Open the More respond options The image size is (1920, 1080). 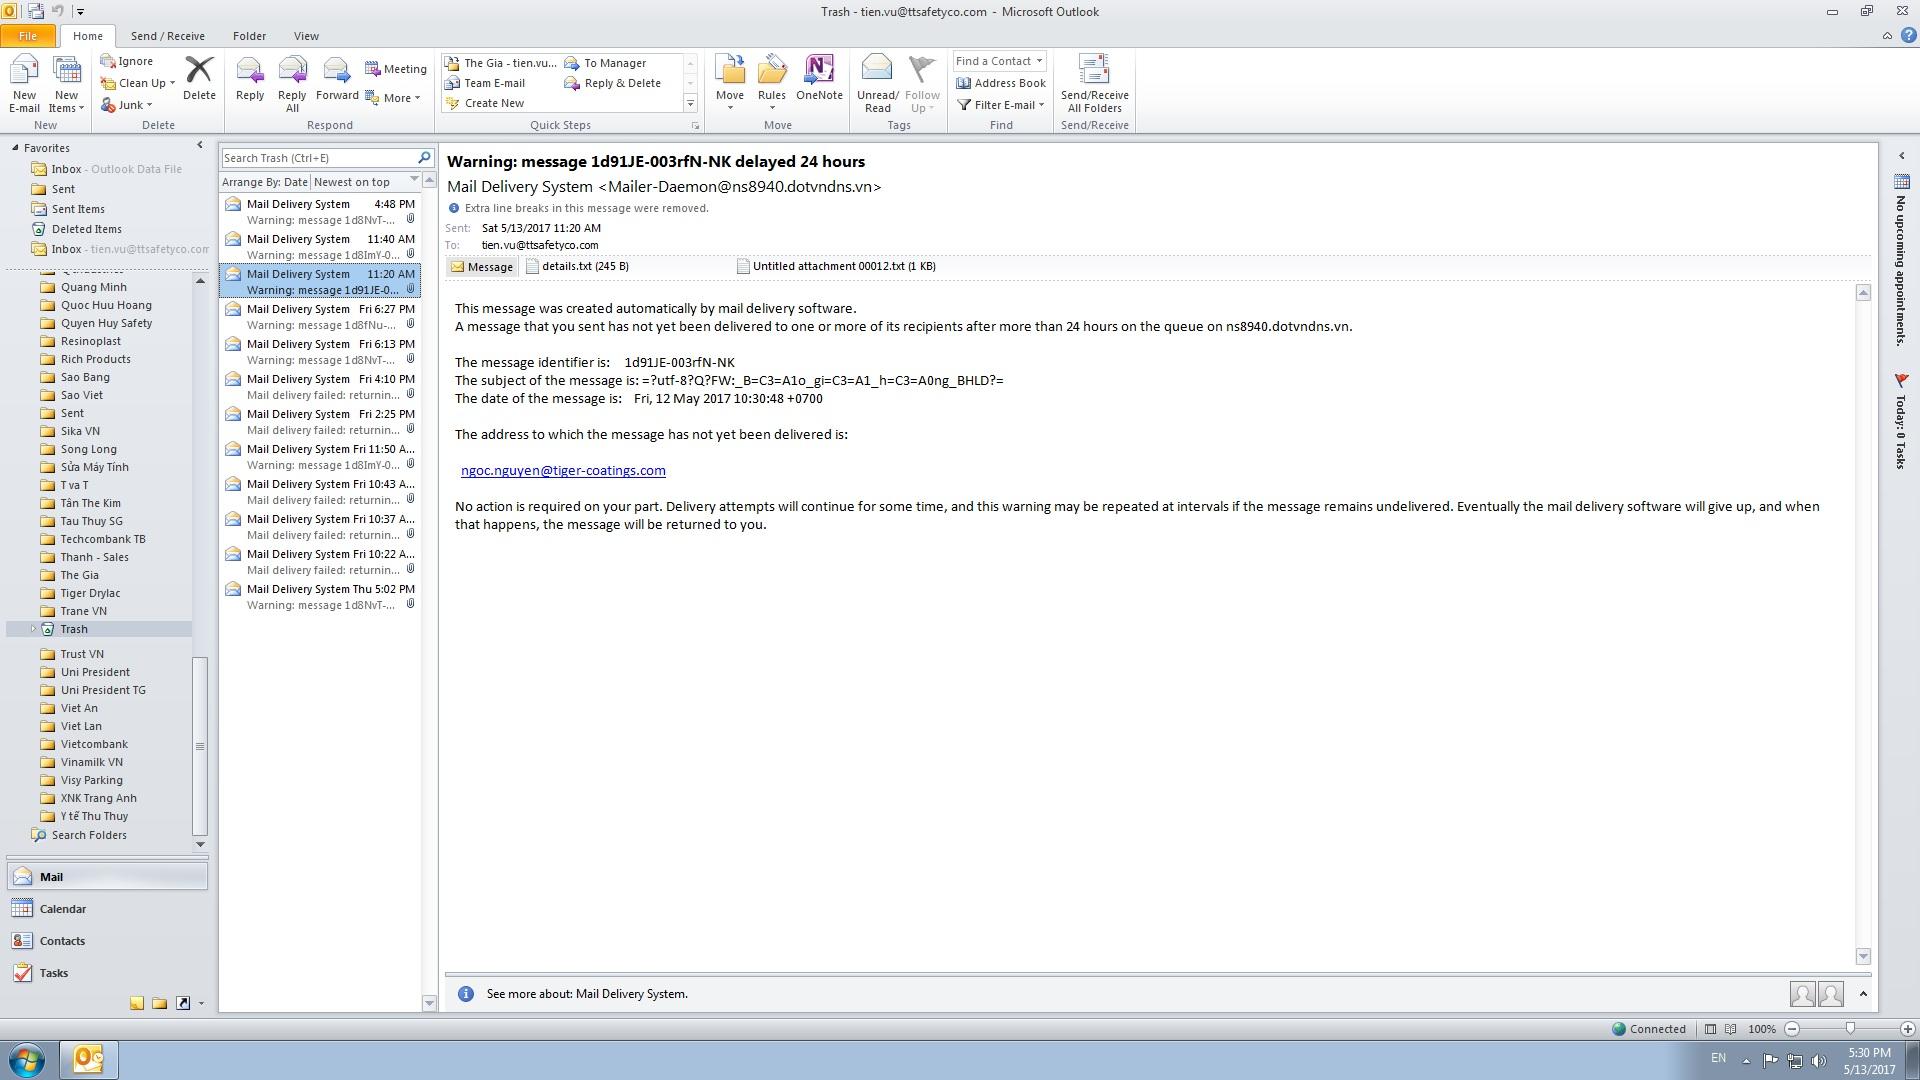pyautogui.click(x=393, y=98)
